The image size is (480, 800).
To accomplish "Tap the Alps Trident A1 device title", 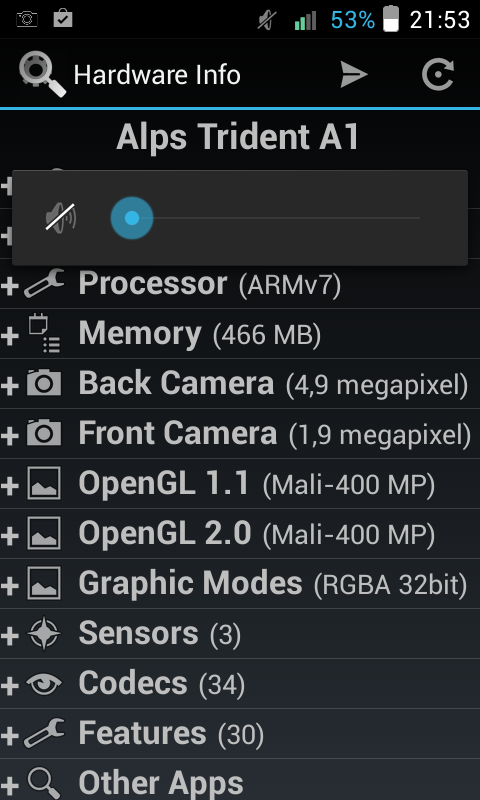I will 238,137.
